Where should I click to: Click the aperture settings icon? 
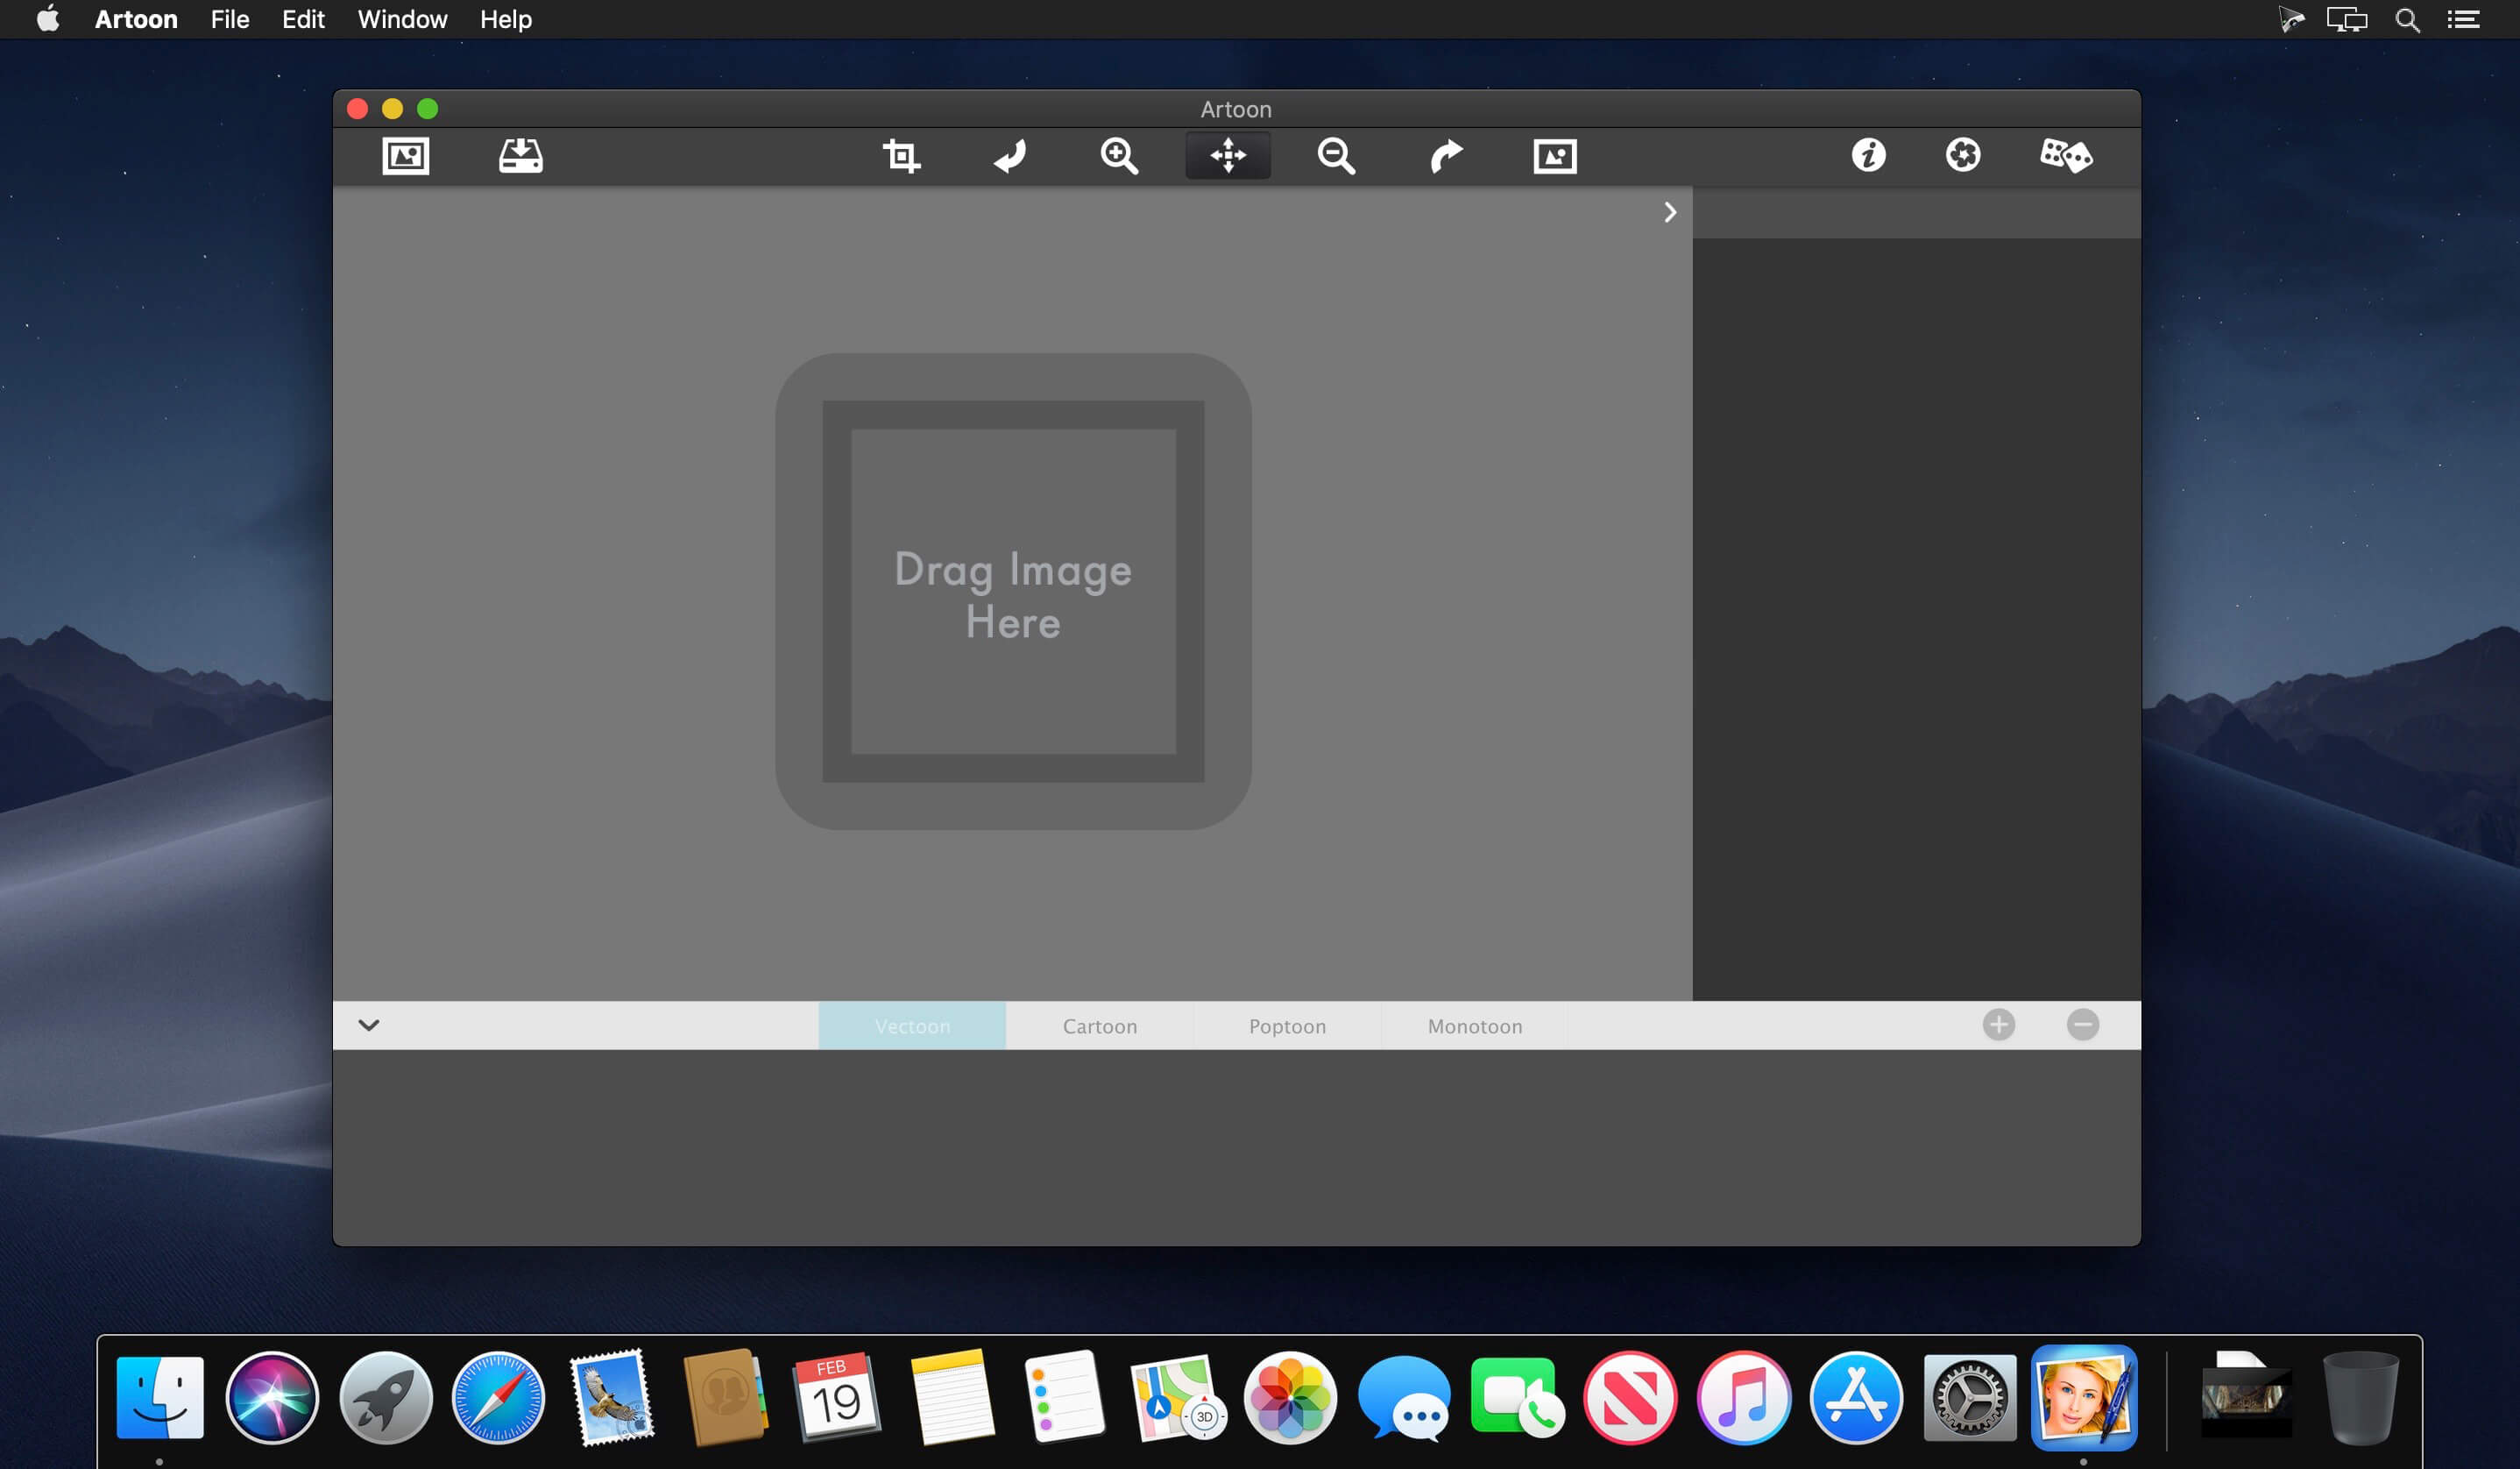point(1963,156)
